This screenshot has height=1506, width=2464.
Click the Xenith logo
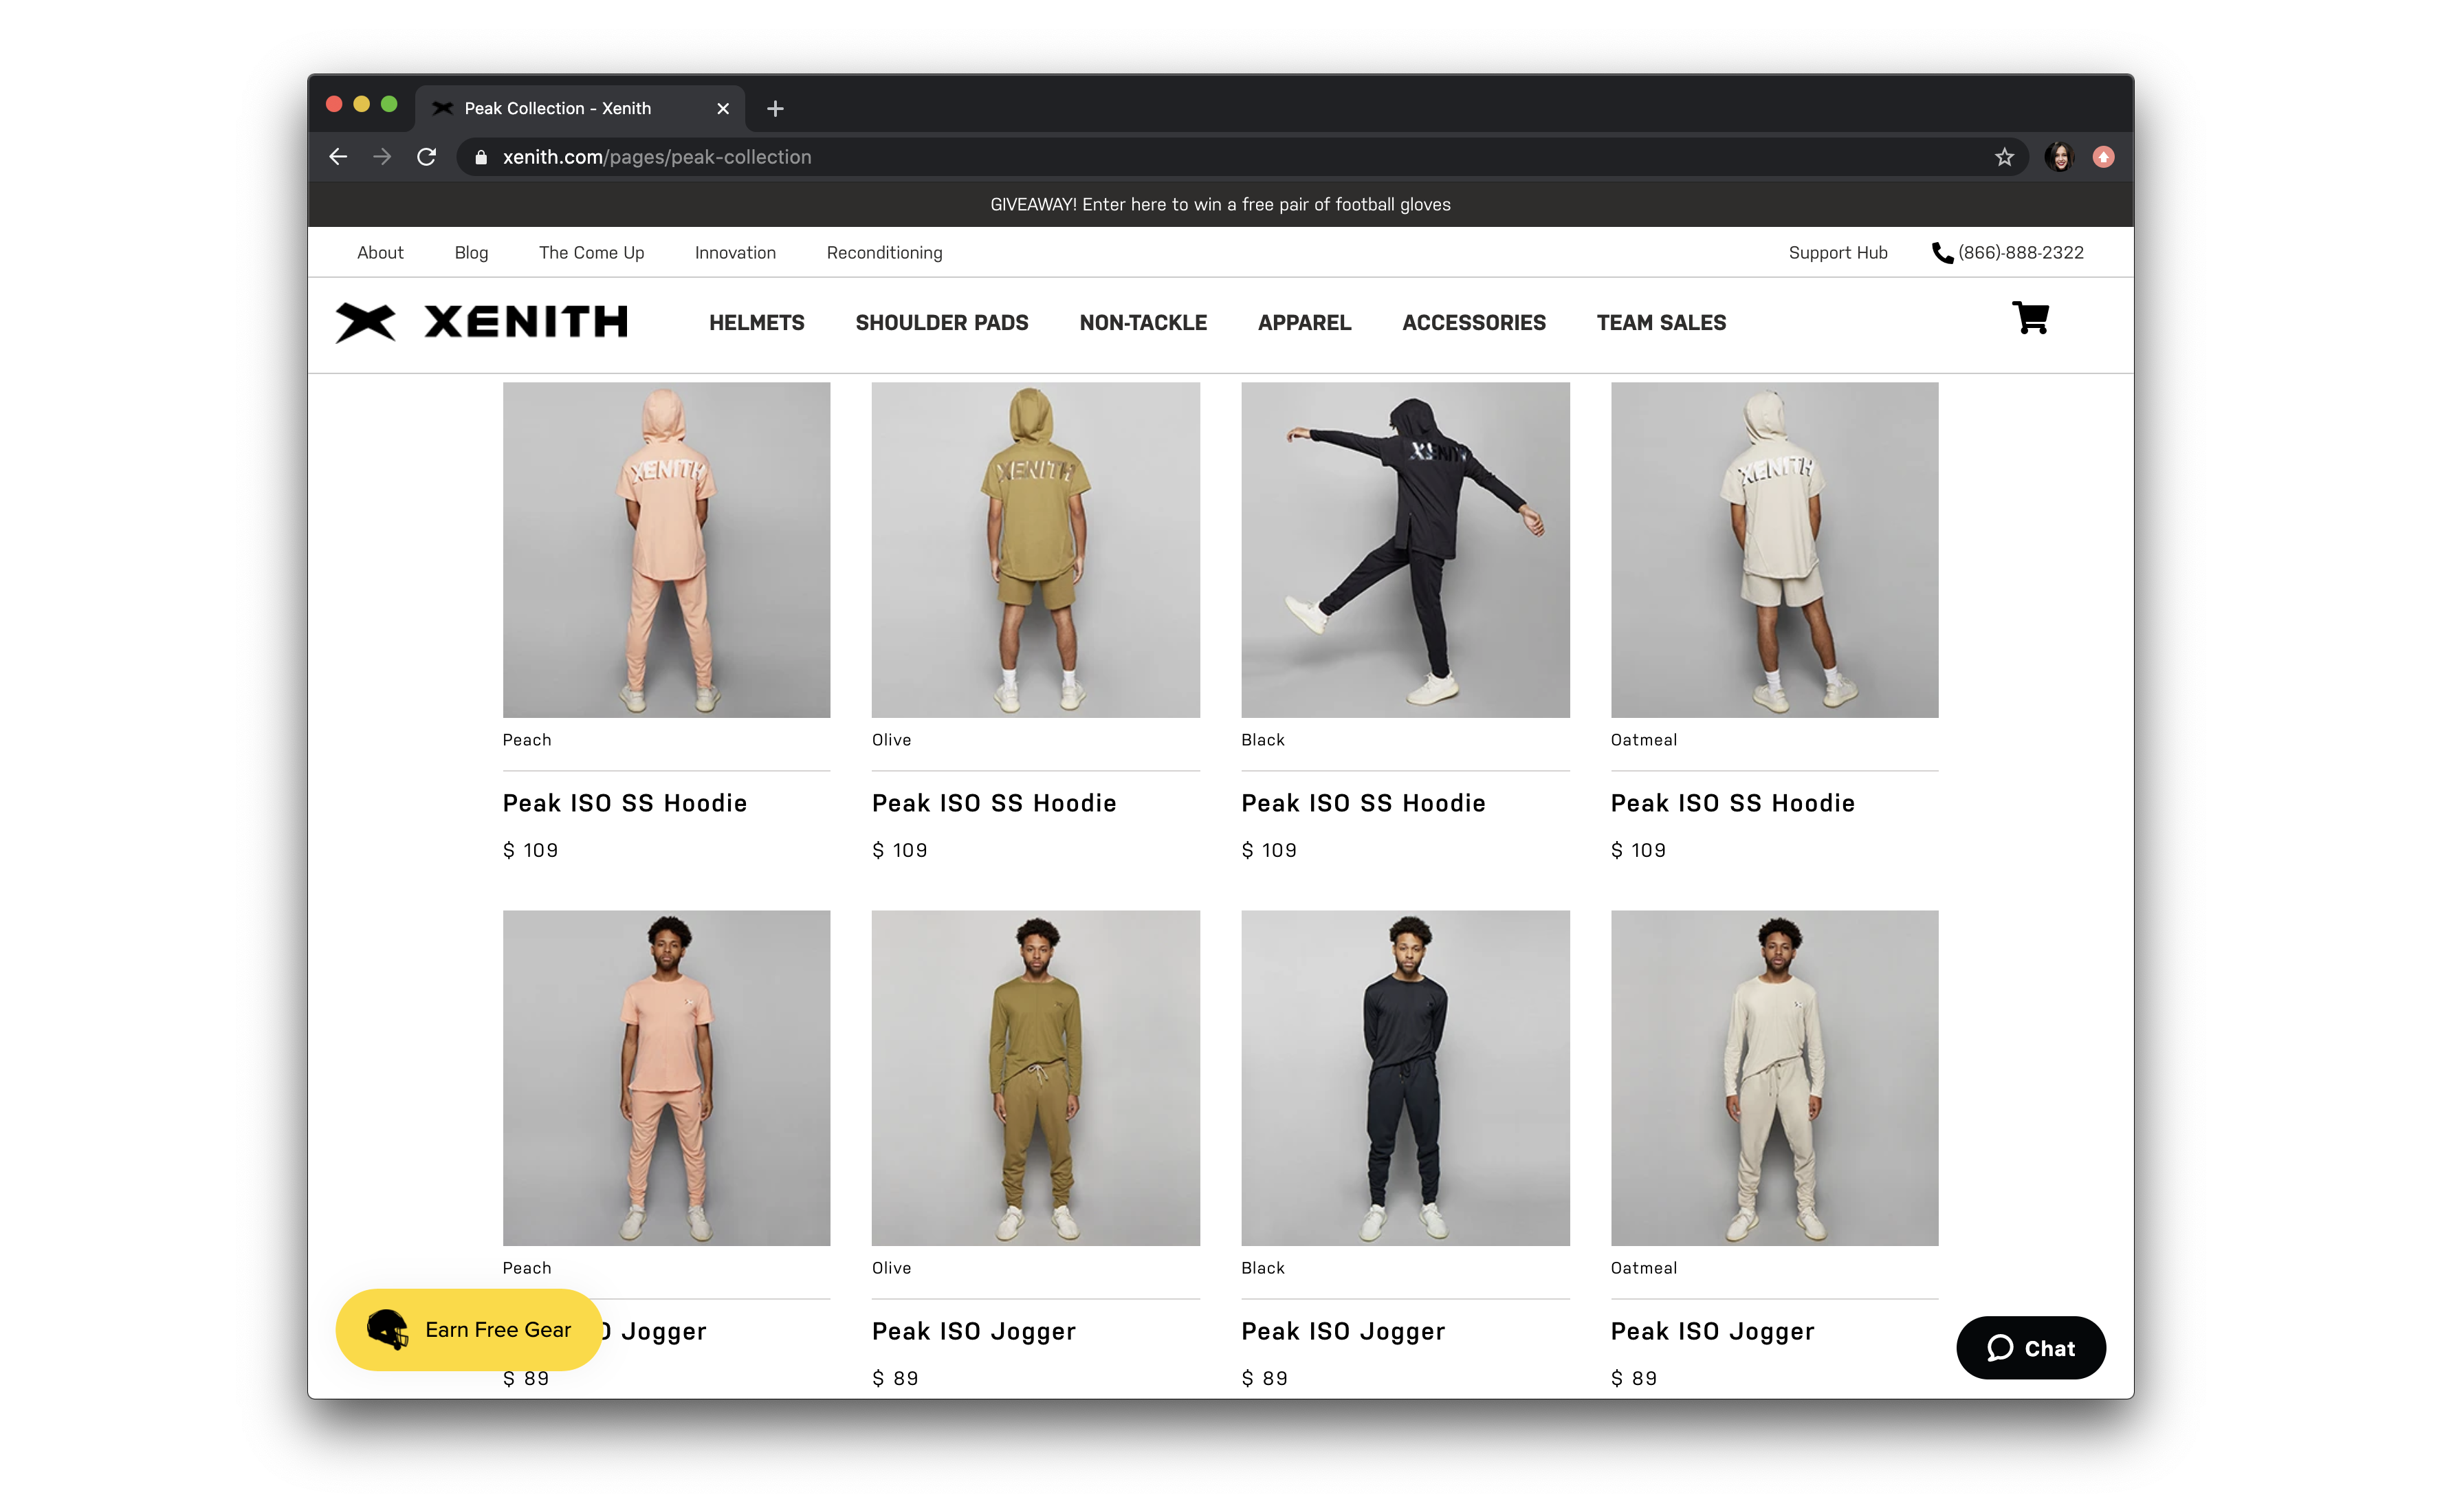pyautogui.click(x=481, y=322)
